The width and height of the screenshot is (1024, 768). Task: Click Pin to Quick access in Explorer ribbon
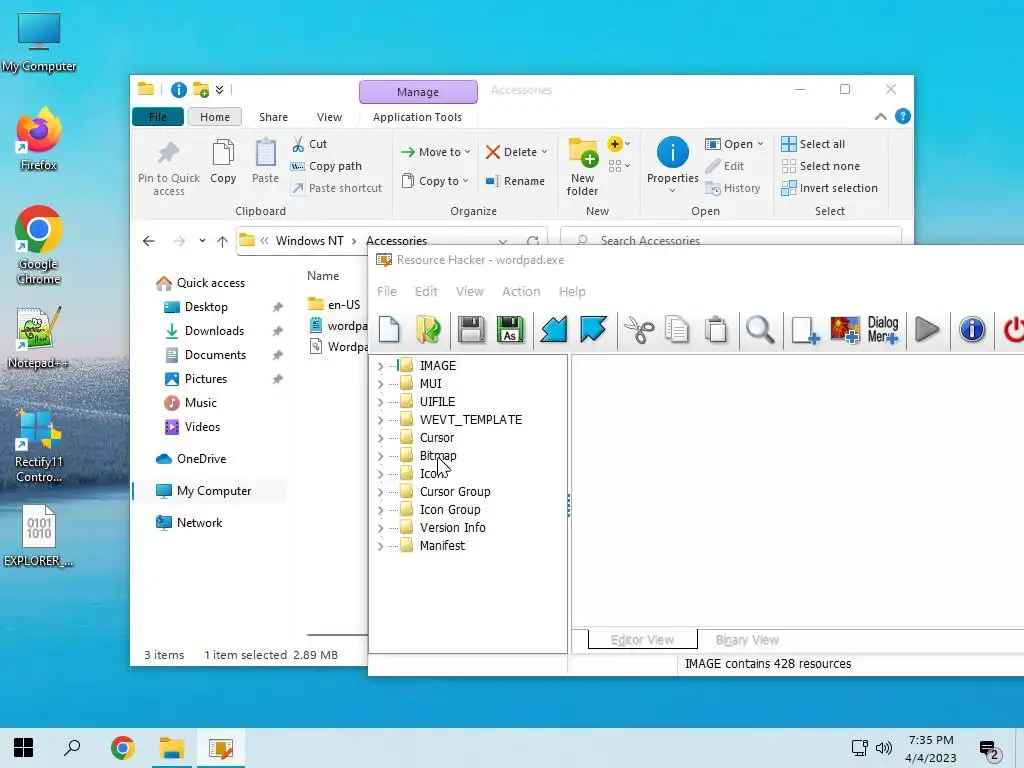168,168
